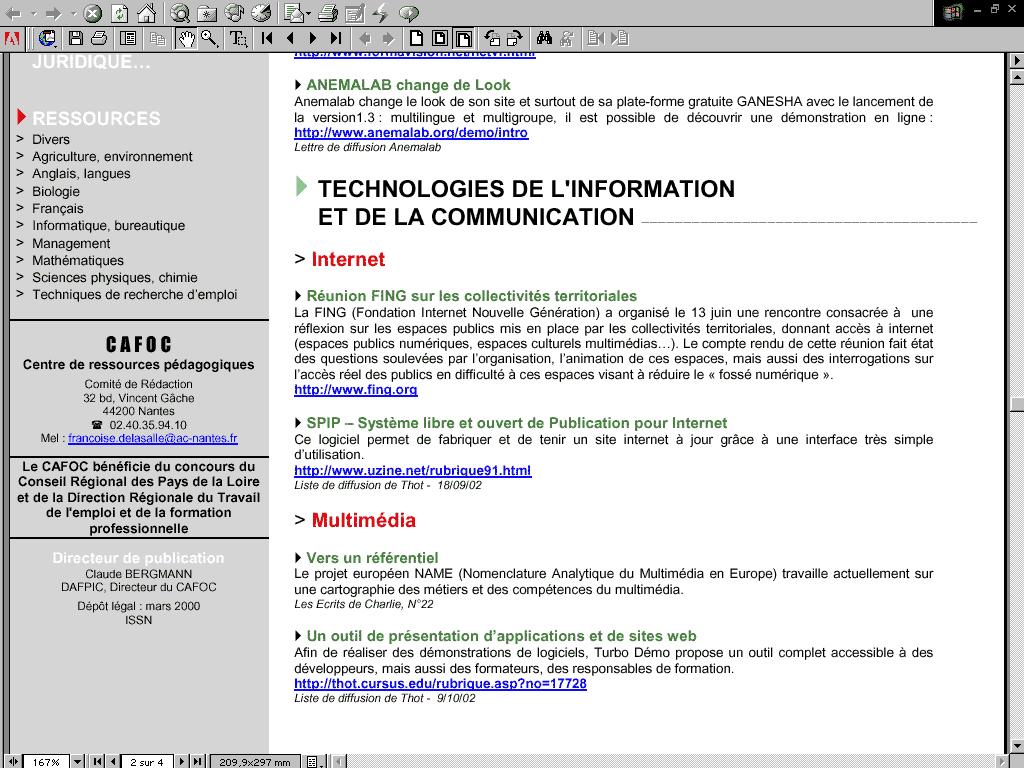Click the Save diskette icon
This screenshot has height=768, width=1024.
(76, 39)
